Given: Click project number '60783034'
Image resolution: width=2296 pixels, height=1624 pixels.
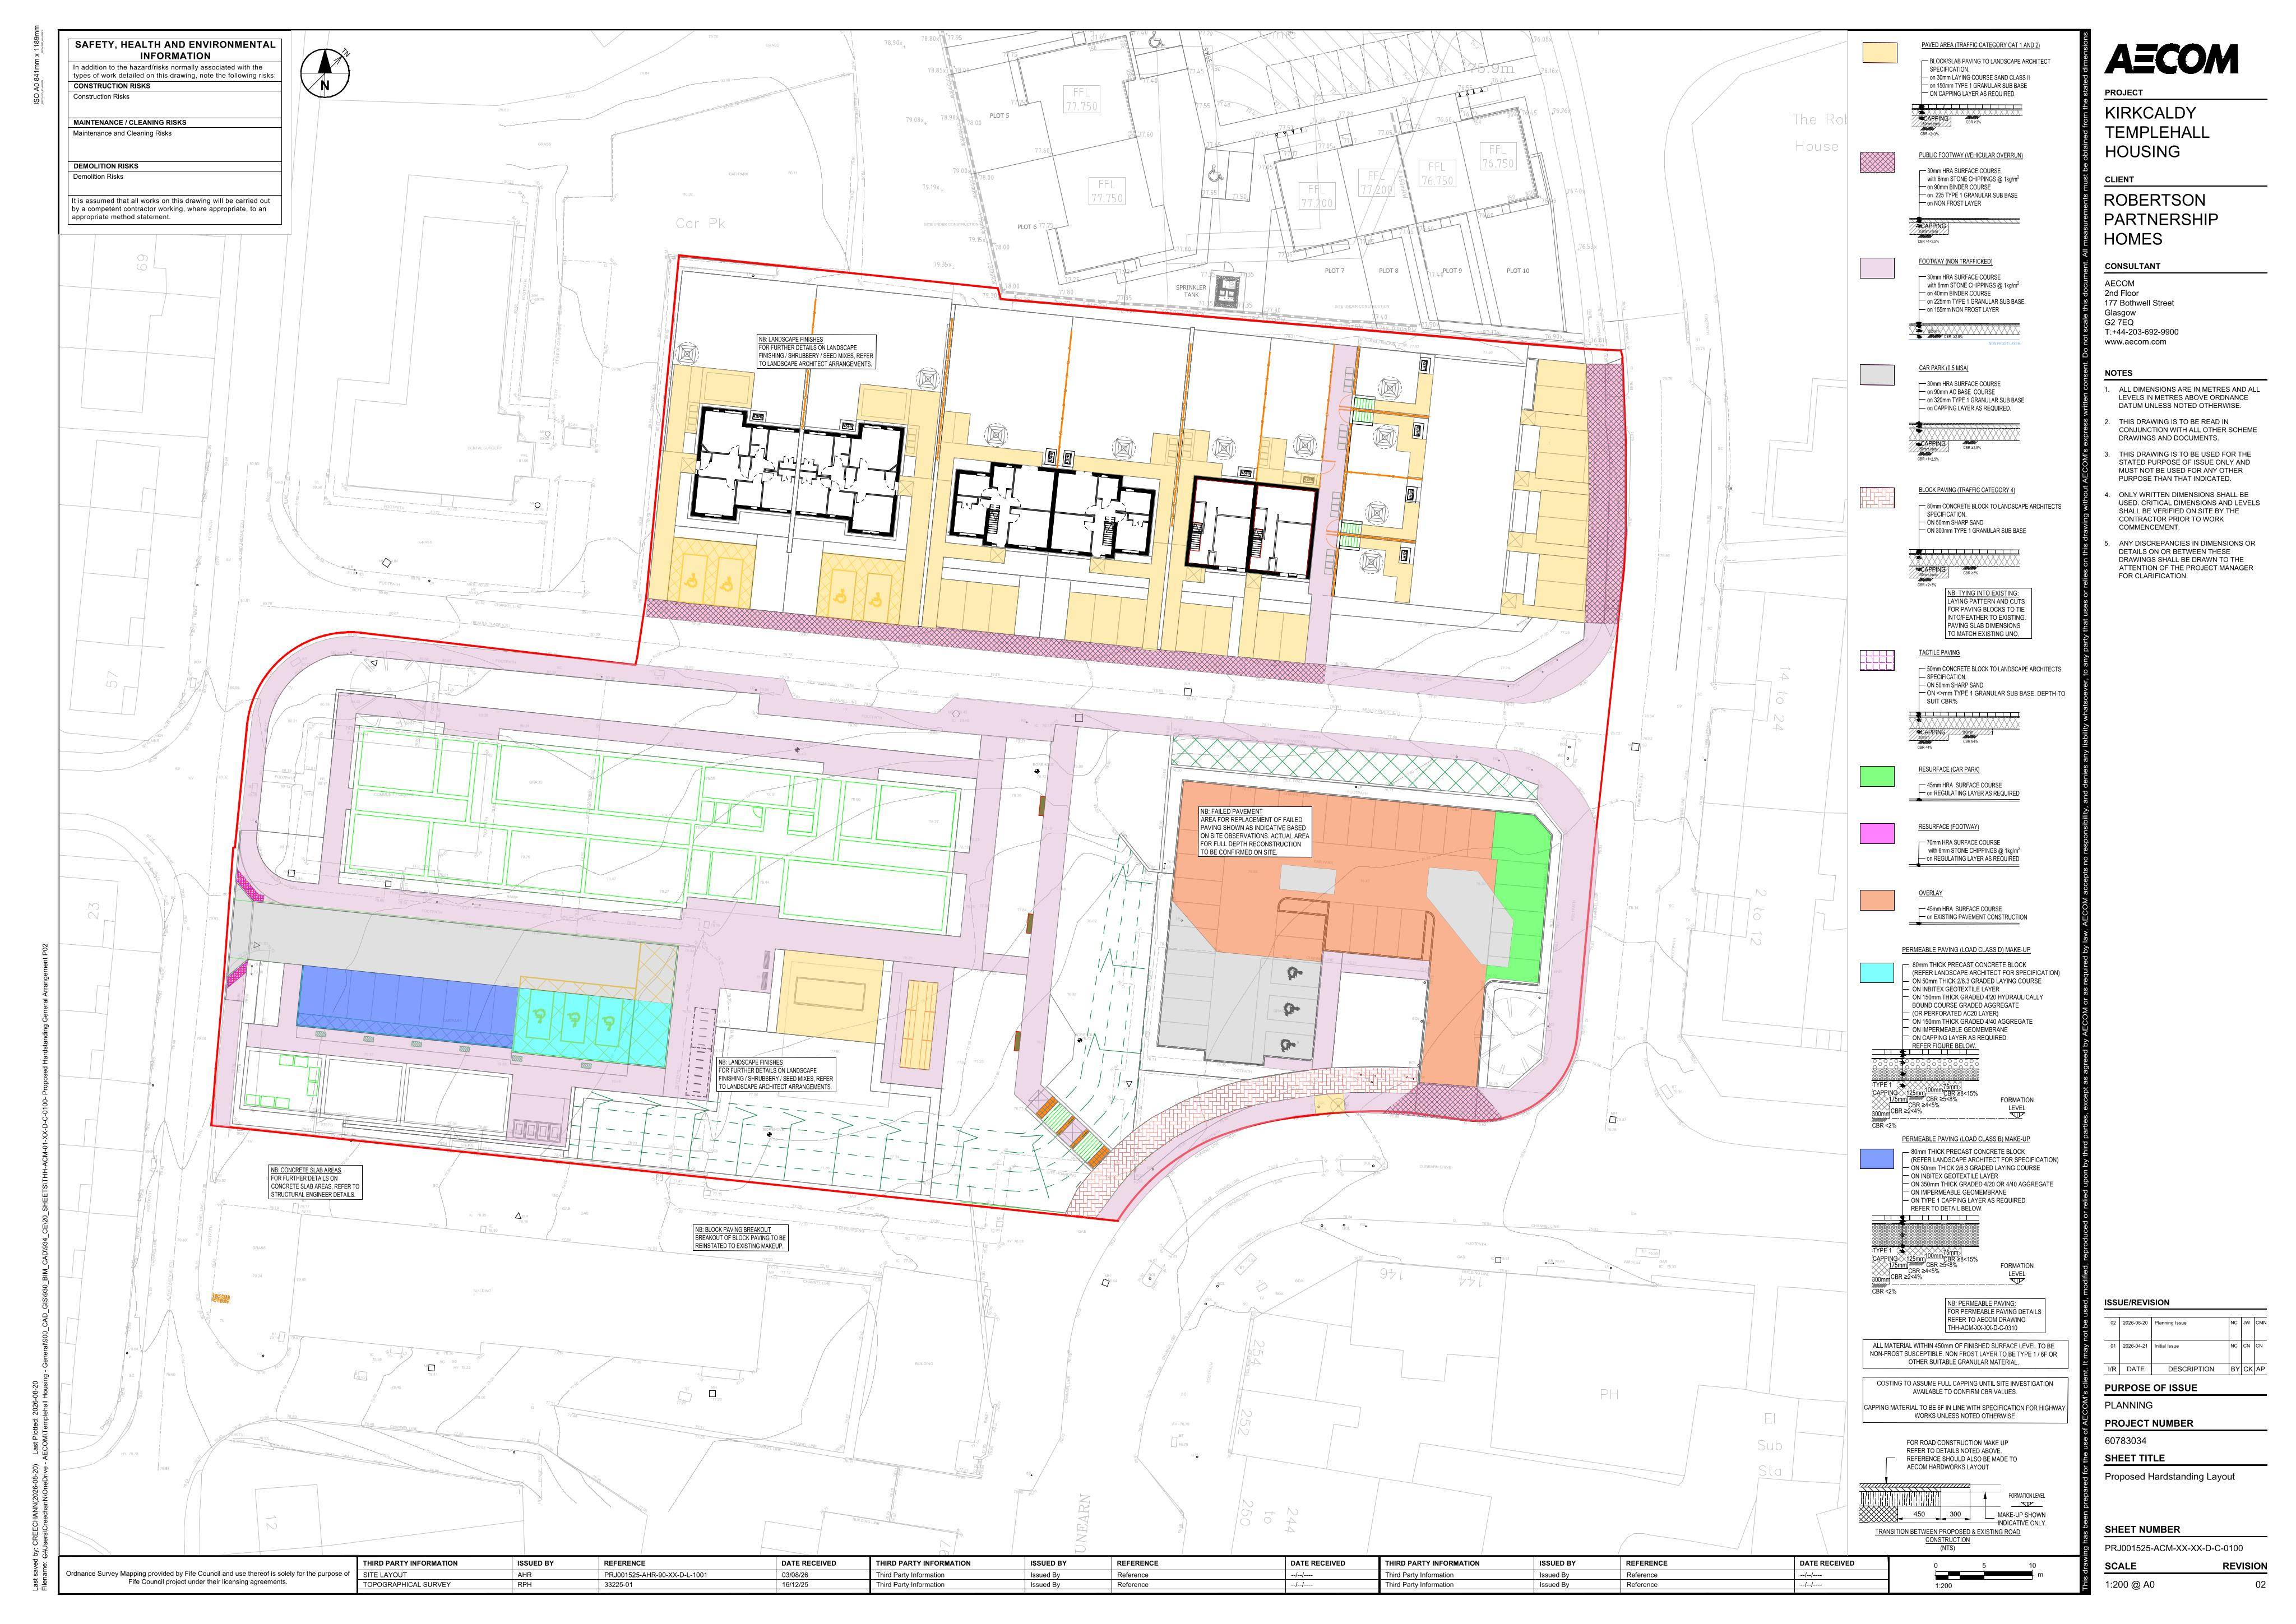Looking at the screenshot, I should pyautogui.click(x=2125, y=1441).
